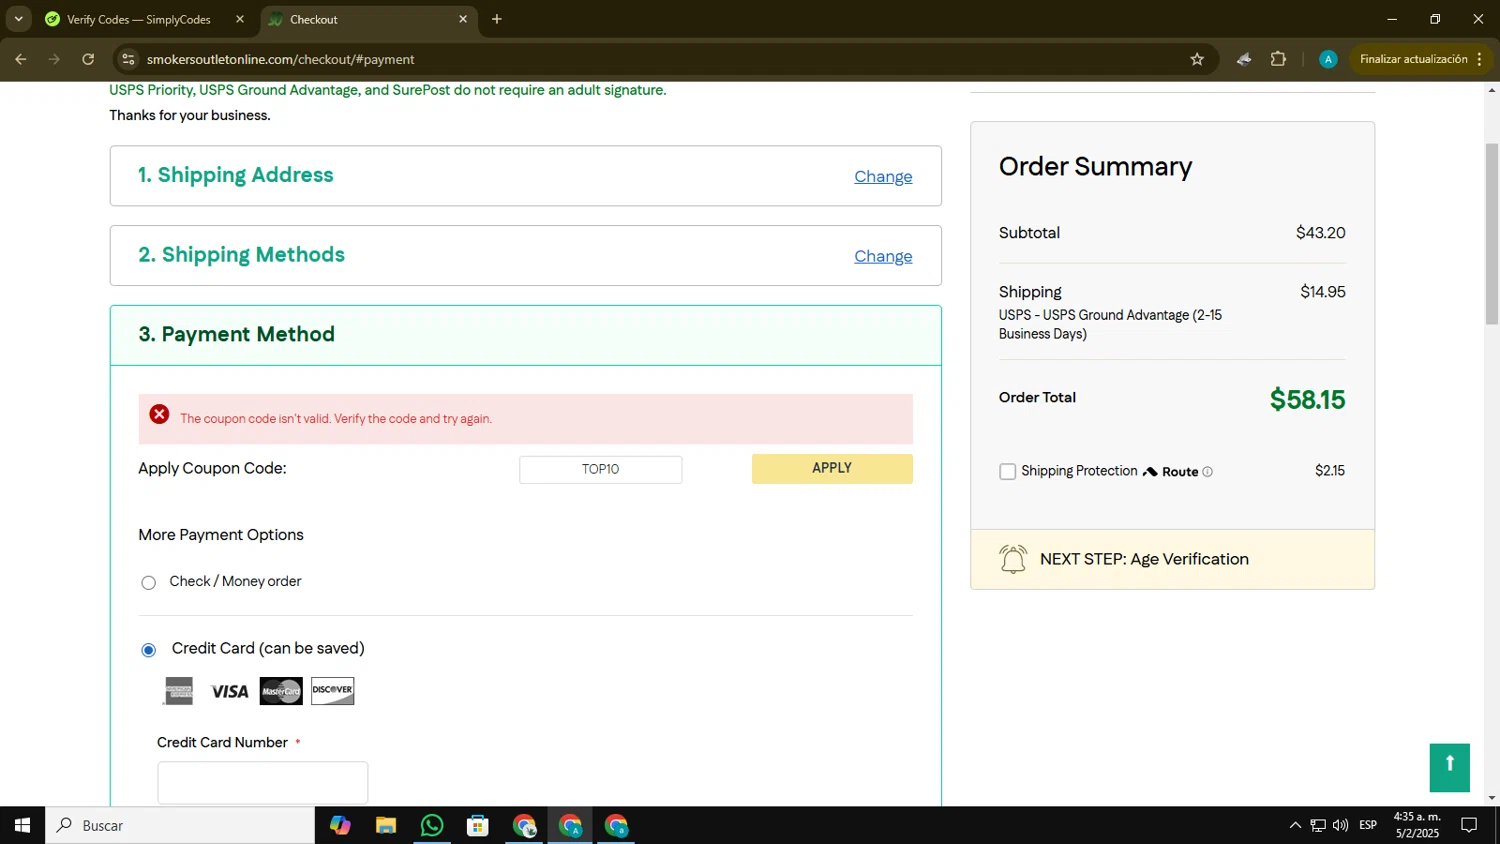
Task: Close the Verify Codes SimplyCodes tab
Action: coord(240,19)
